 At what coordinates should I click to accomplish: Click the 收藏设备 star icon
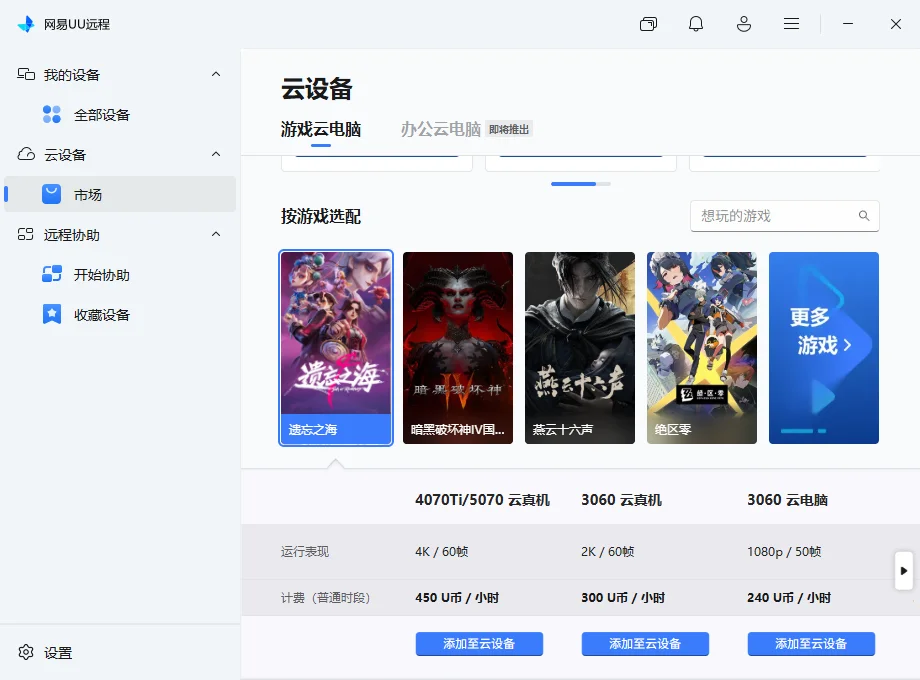[52, 314]
